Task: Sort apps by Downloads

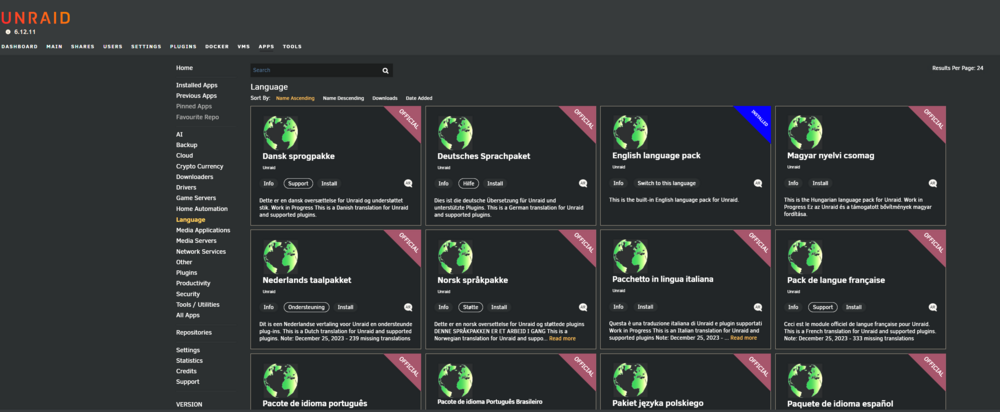Action: coord(385,98)
